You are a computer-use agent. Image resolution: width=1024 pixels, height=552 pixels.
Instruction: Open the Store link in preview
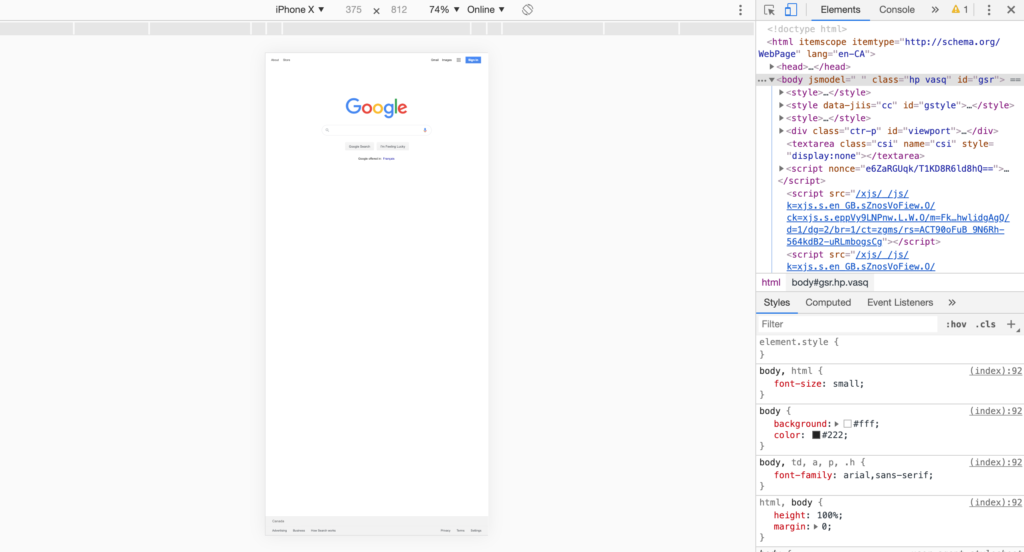click(x=287, y=60)
